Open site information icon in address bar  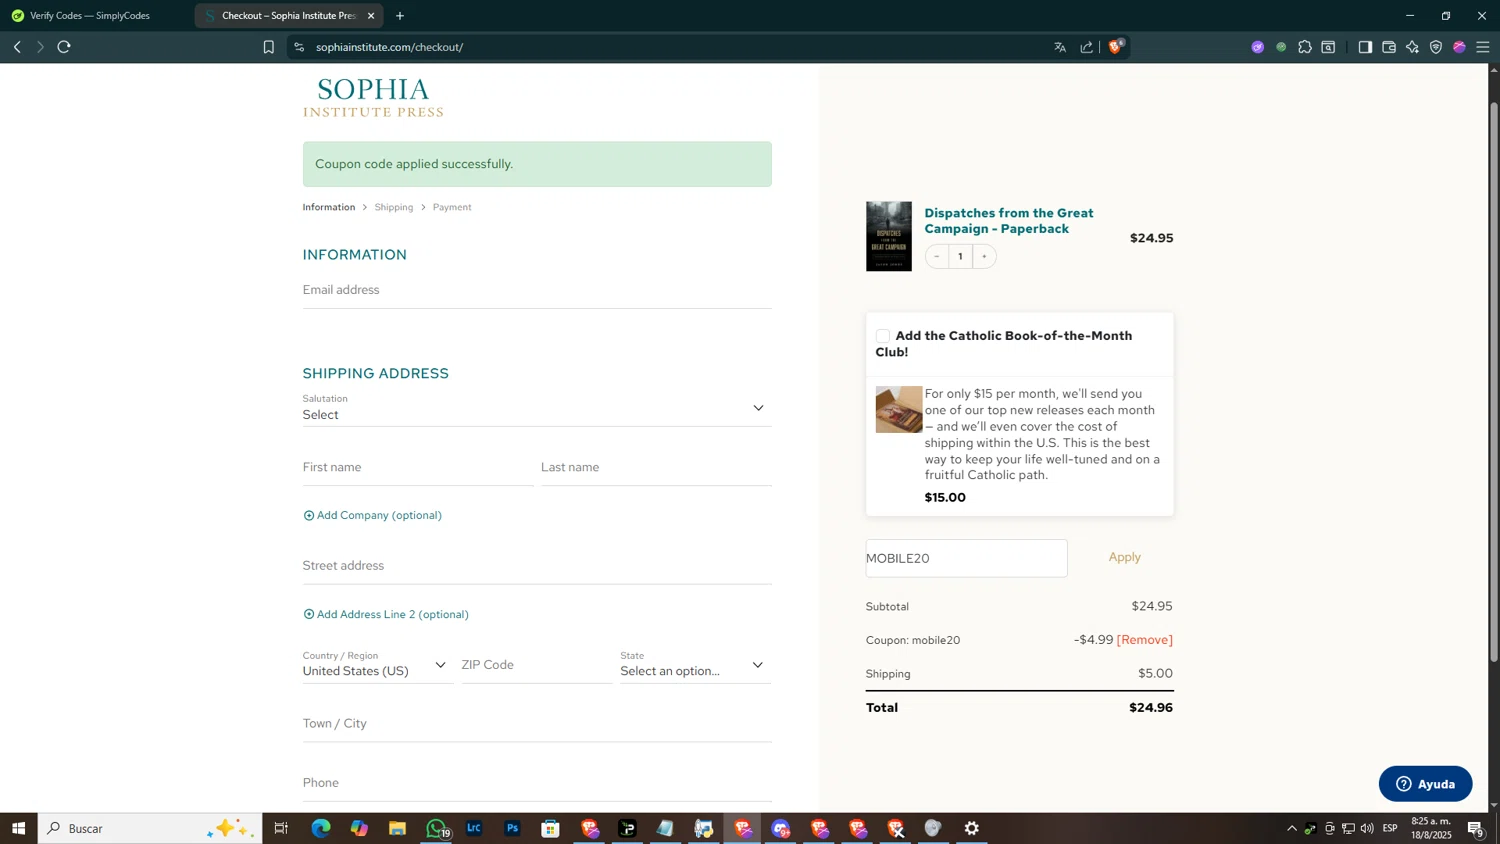click(x=299, y=47)
